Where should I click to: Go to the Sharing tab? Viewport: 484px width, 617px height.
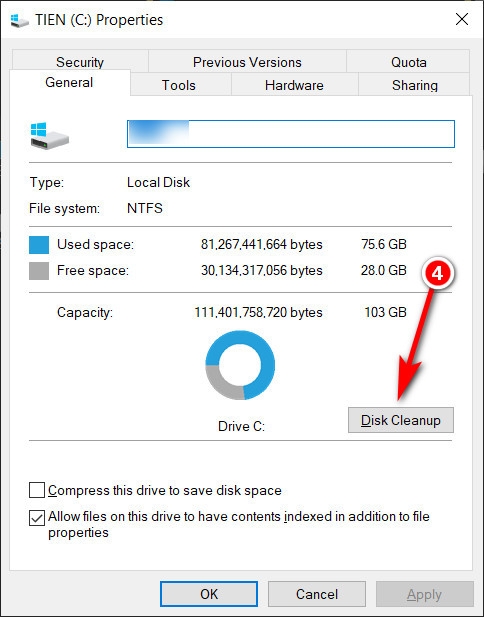(x=415, y=85)
